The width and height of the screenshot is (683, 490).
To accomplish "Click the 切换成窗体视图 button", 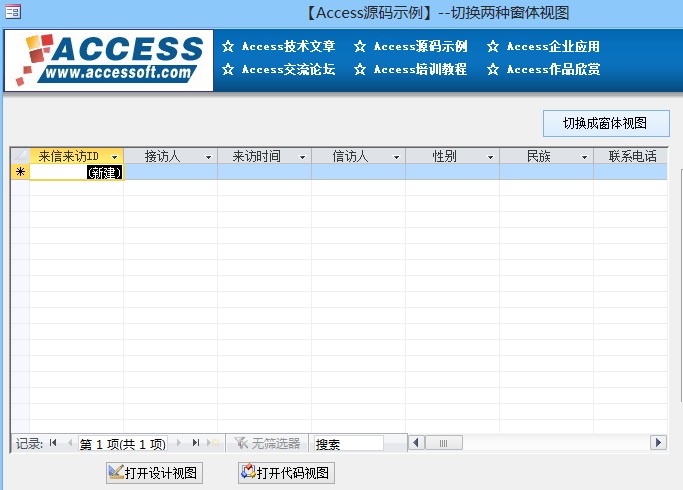I will pyautogui.click(x=606, y=123).
